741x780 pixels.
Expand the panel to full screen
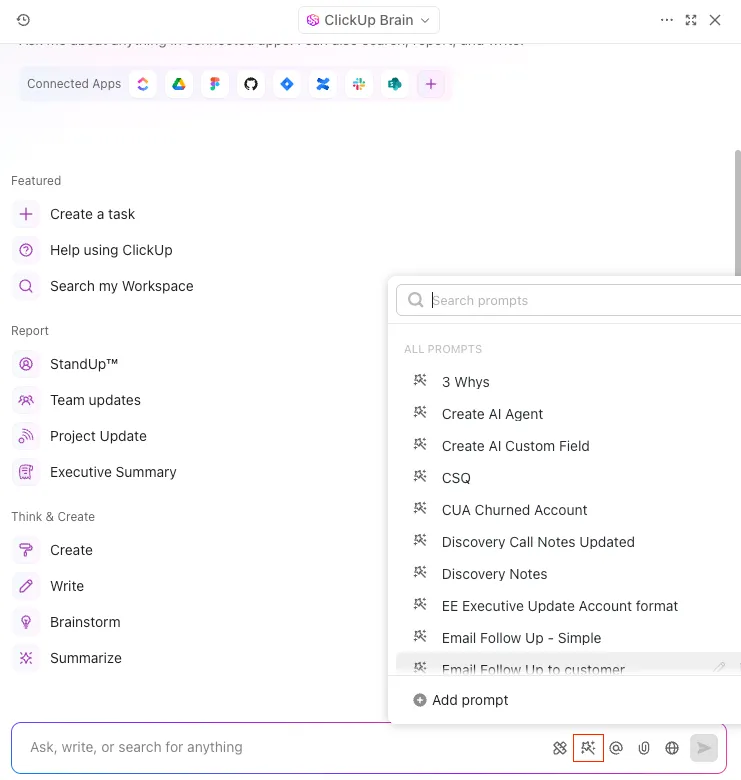(691, 20)
